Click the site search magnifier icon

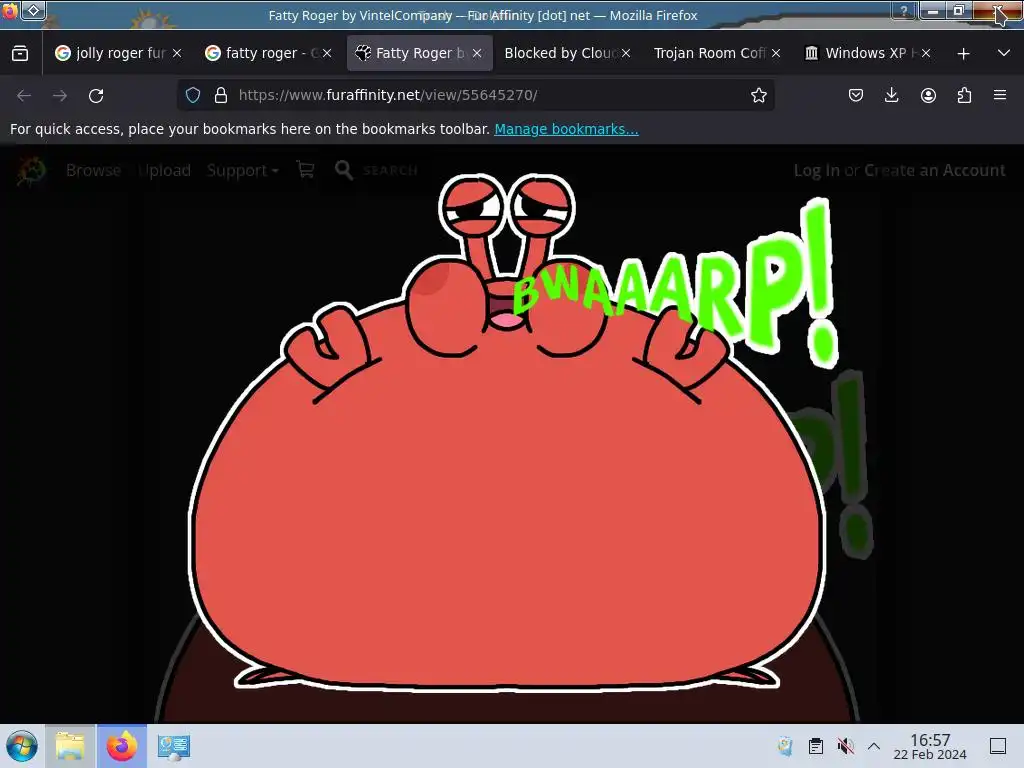[344, 170]
